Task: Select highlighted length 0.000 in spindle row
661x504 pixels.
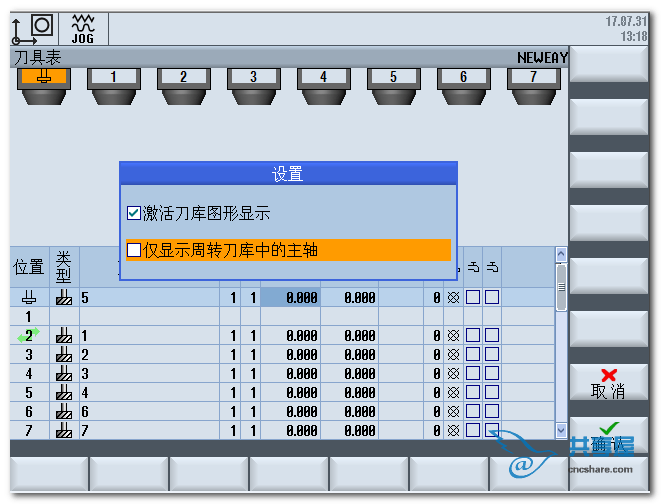Action: 290,298
